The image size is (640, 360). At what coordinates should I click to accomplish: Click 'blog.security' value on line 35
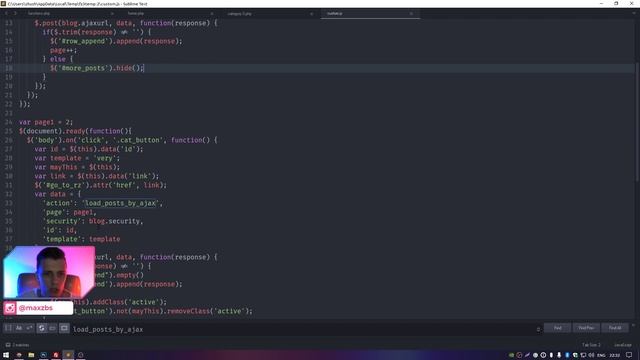click(115, 221)
